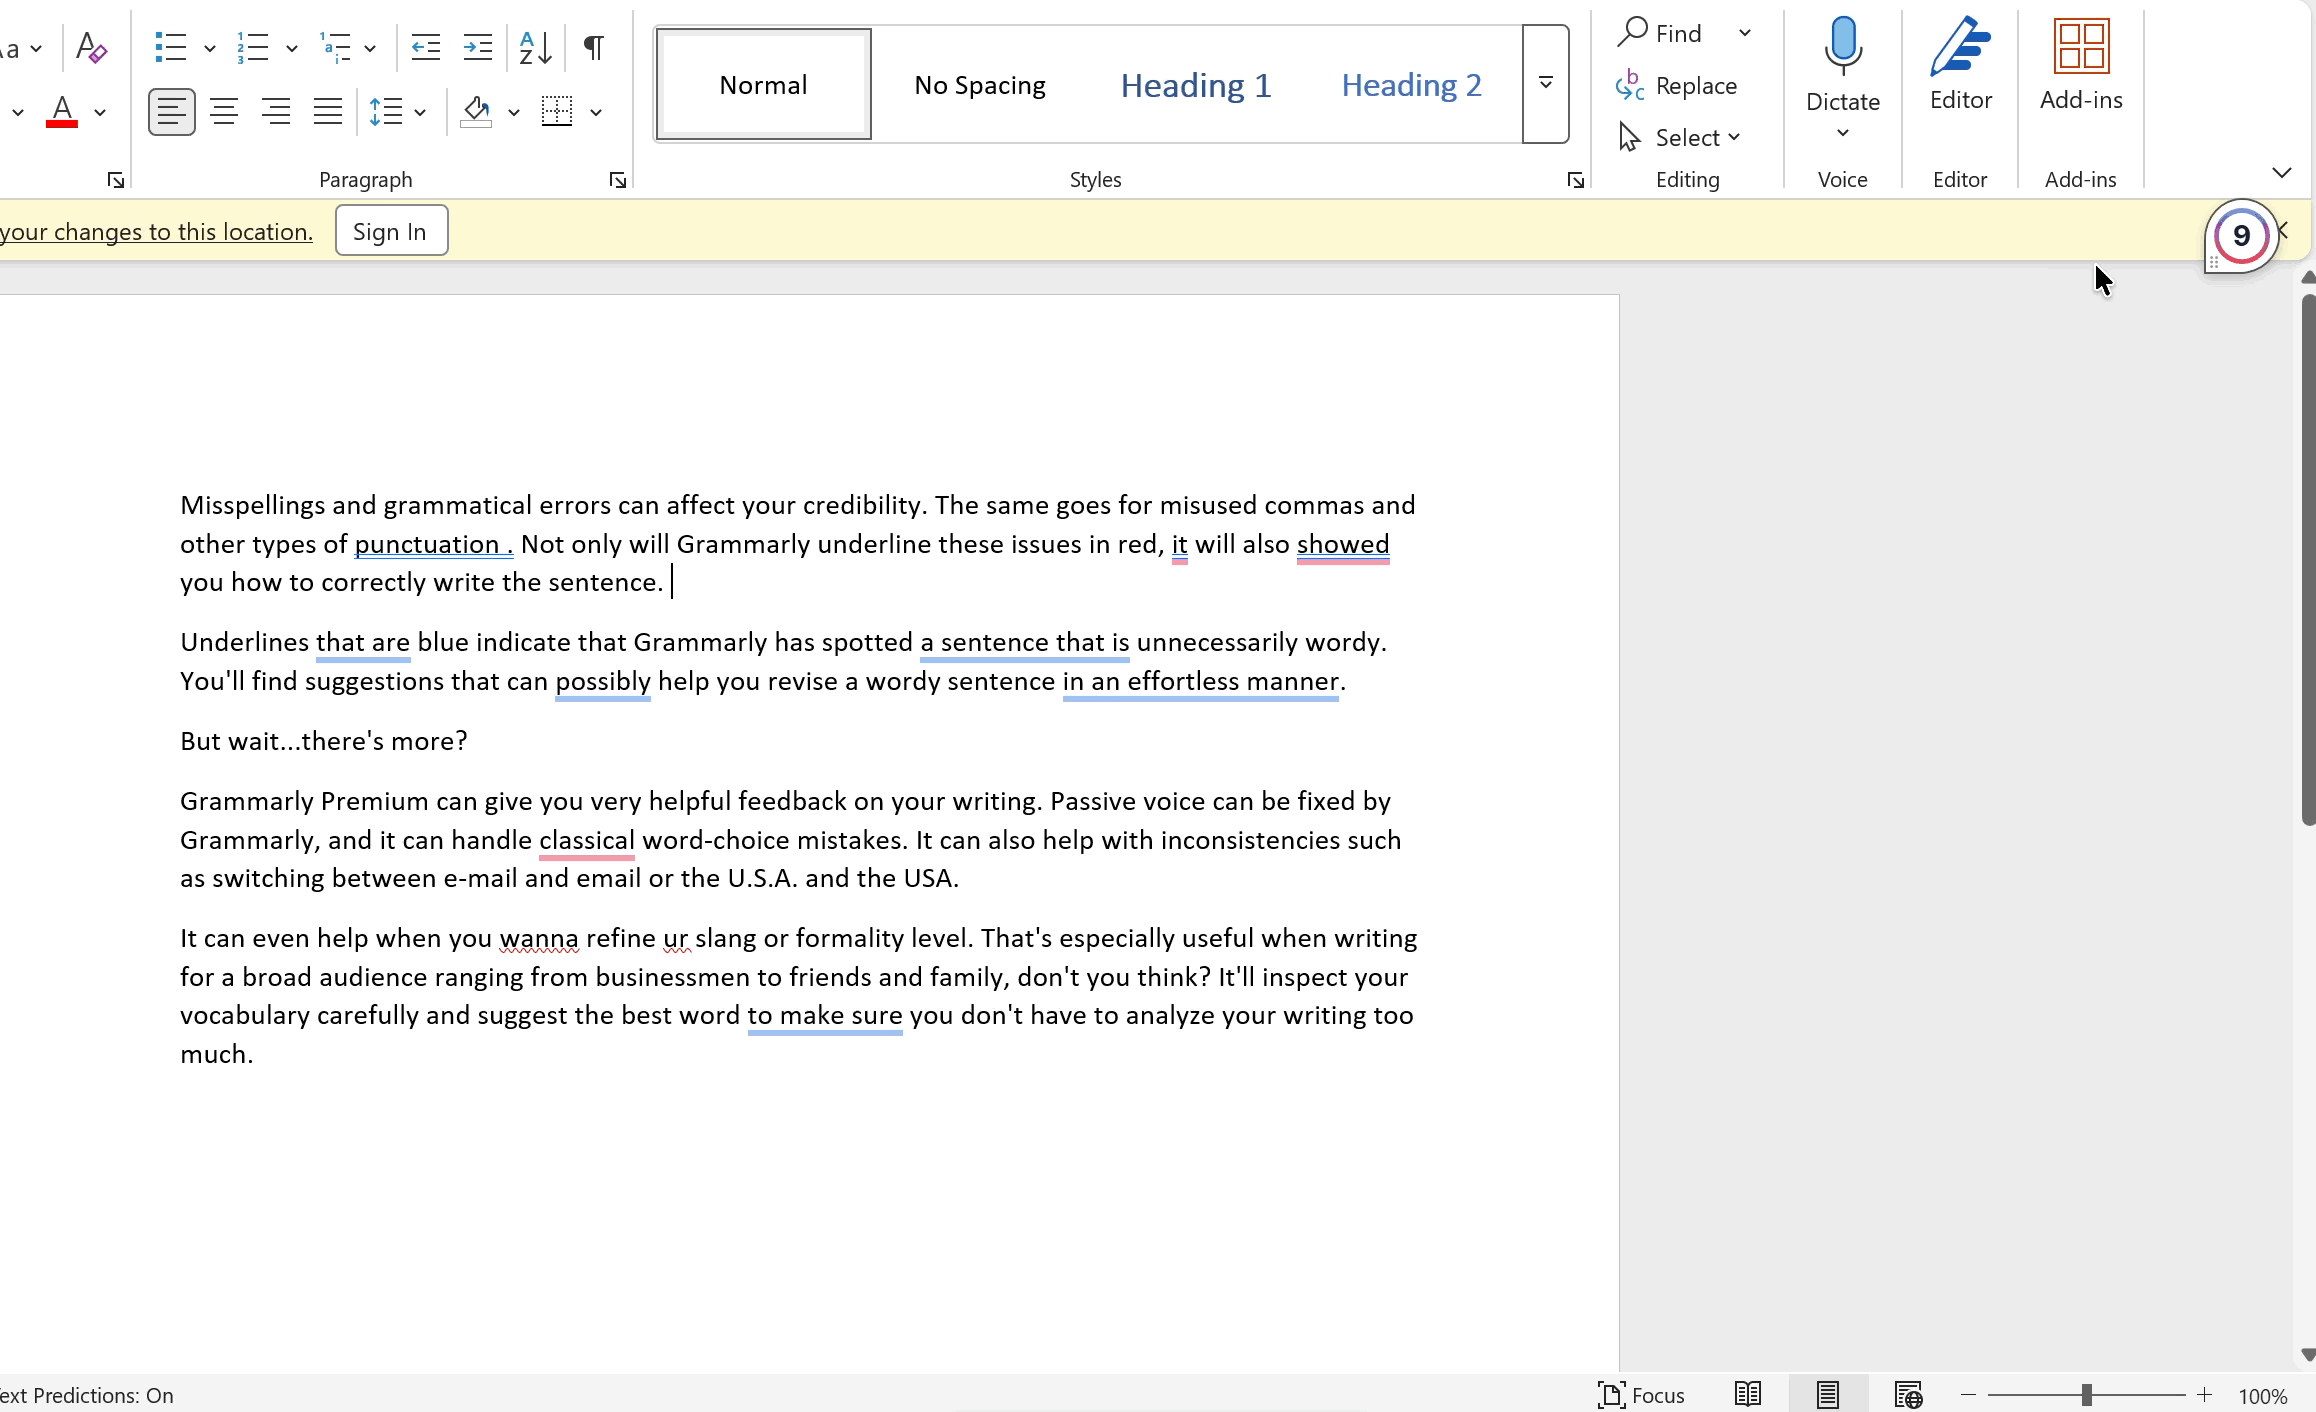Apply the Heading 1 style
The width and height of the screenshot is (2316, 1412).
click(1196, 85)
